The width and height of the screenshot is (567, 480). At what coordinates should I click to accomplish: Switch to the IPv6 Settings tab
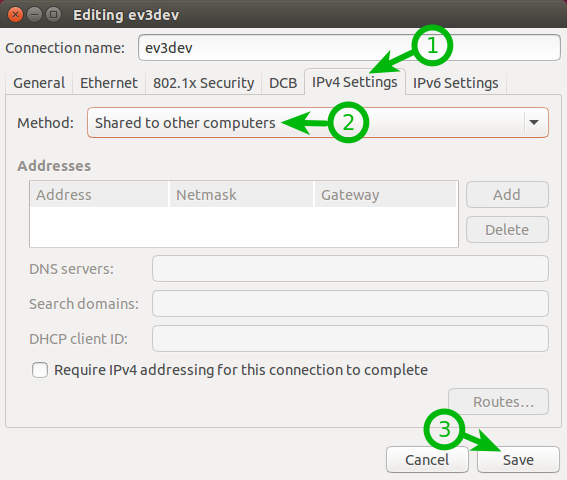456,83
